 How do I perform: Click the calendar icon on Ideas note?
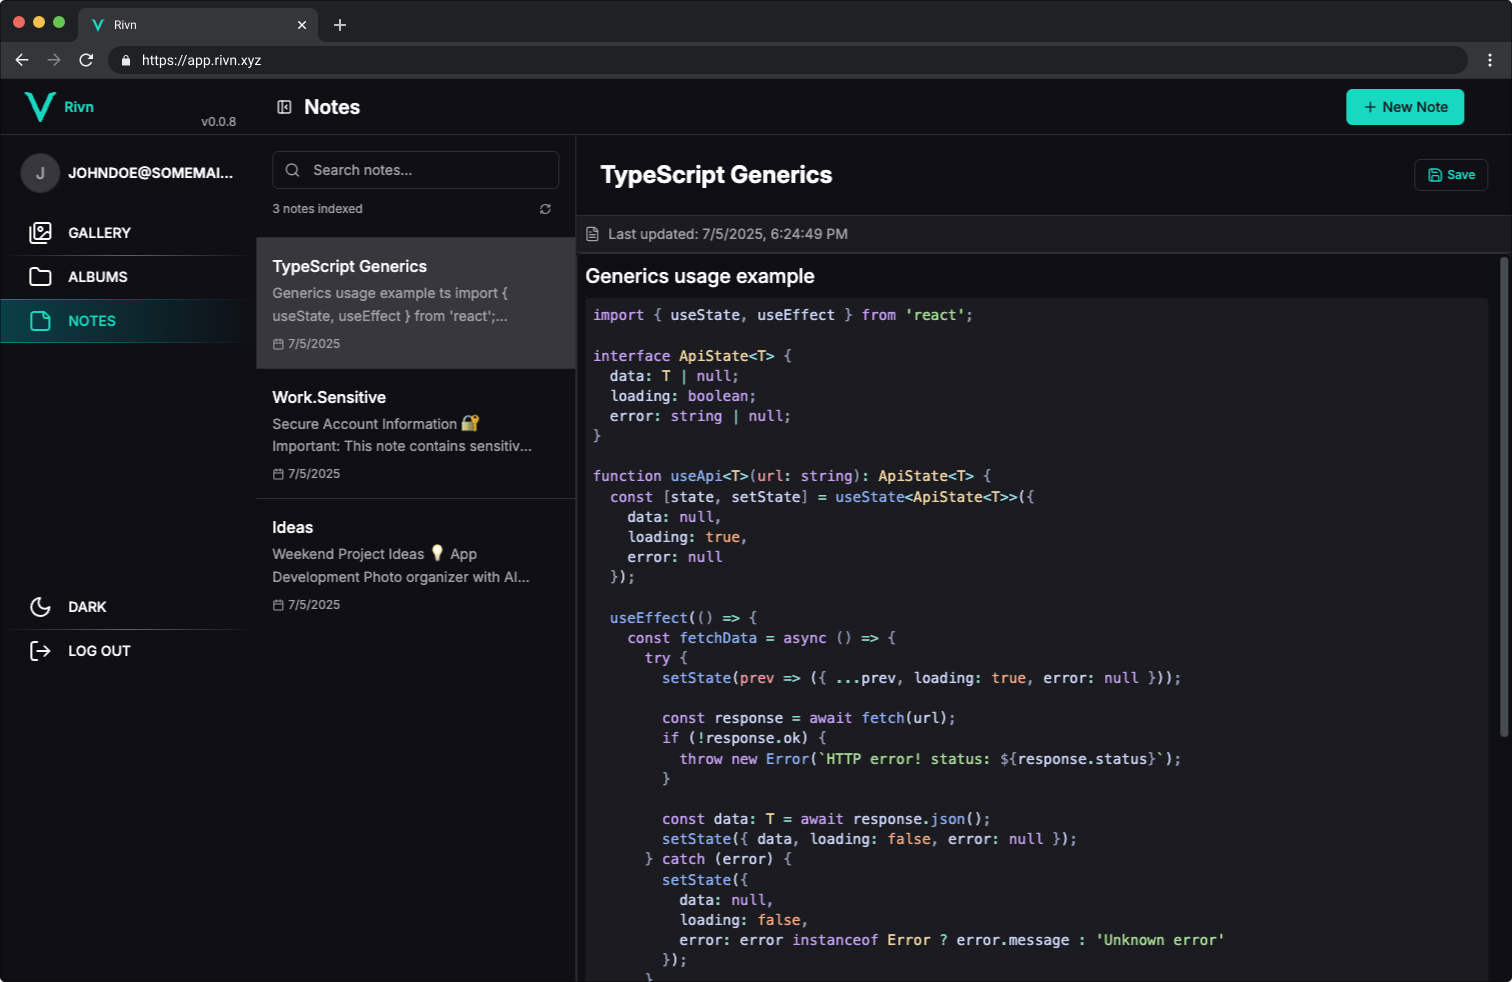point(278,605)
